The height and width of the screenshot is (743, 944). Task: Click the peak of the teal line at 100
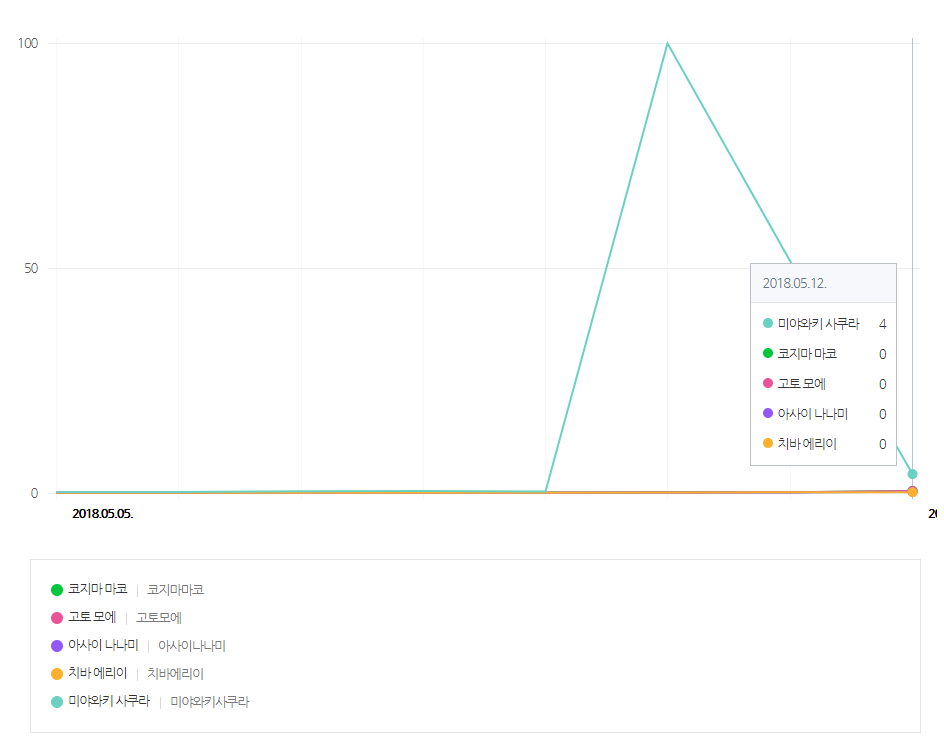[667, 44]
